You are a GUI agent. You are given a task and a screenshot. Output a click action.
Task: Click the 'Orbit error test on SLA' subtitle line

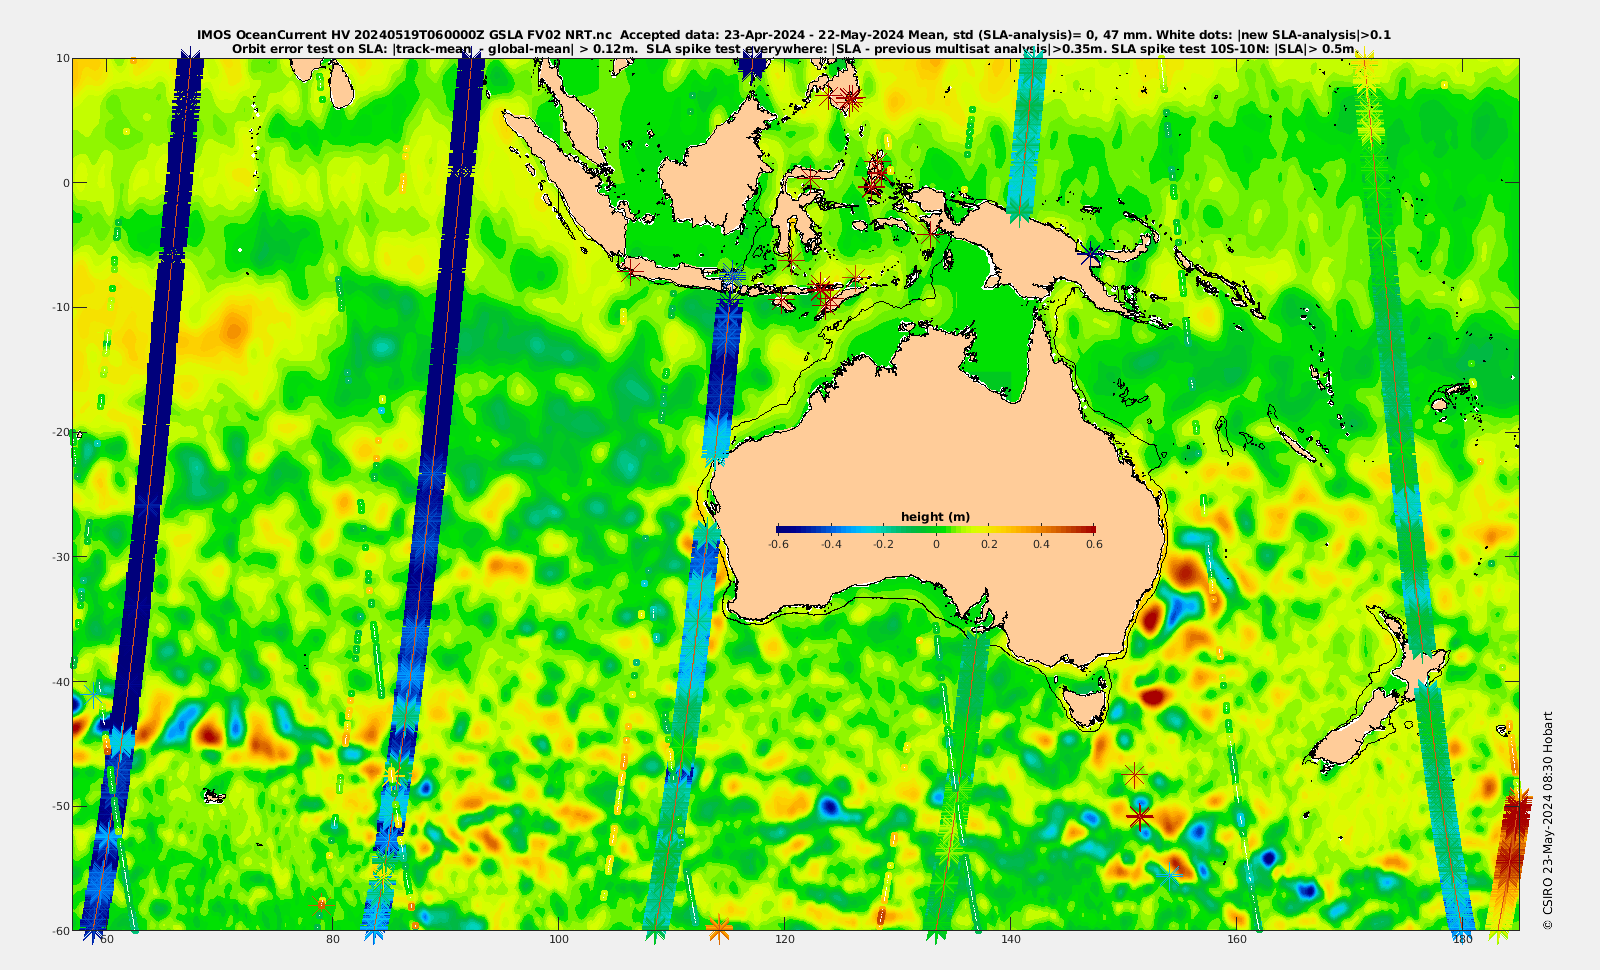point(793,48)
